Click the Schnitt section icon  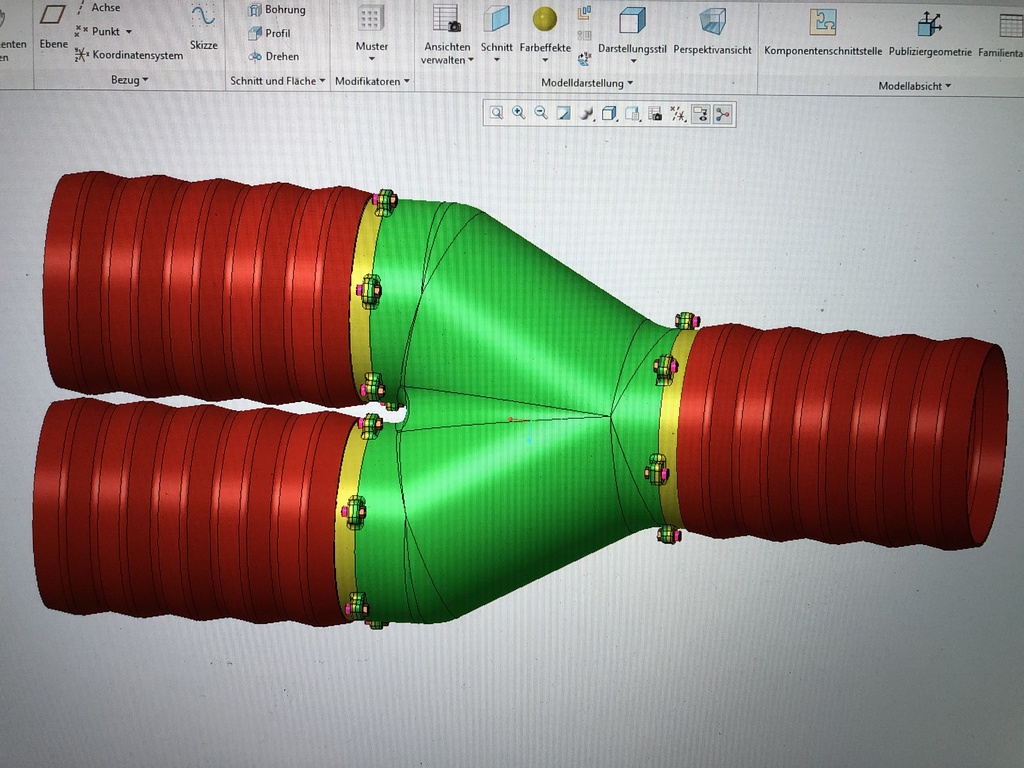click(496, 18)
